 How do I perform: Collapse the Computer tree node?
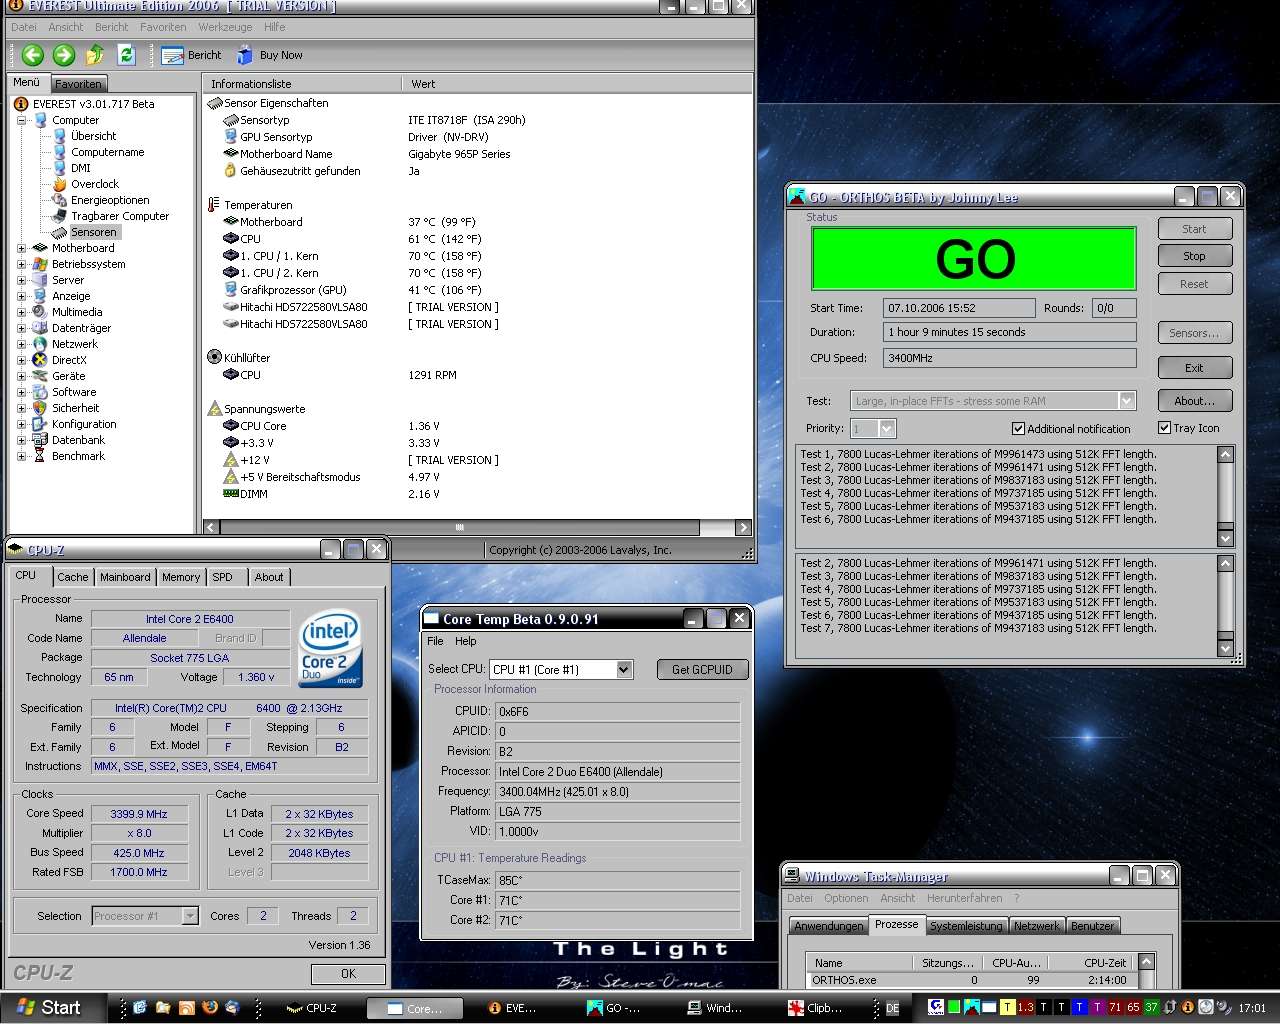pyautogui.click(x=22, y=120)
